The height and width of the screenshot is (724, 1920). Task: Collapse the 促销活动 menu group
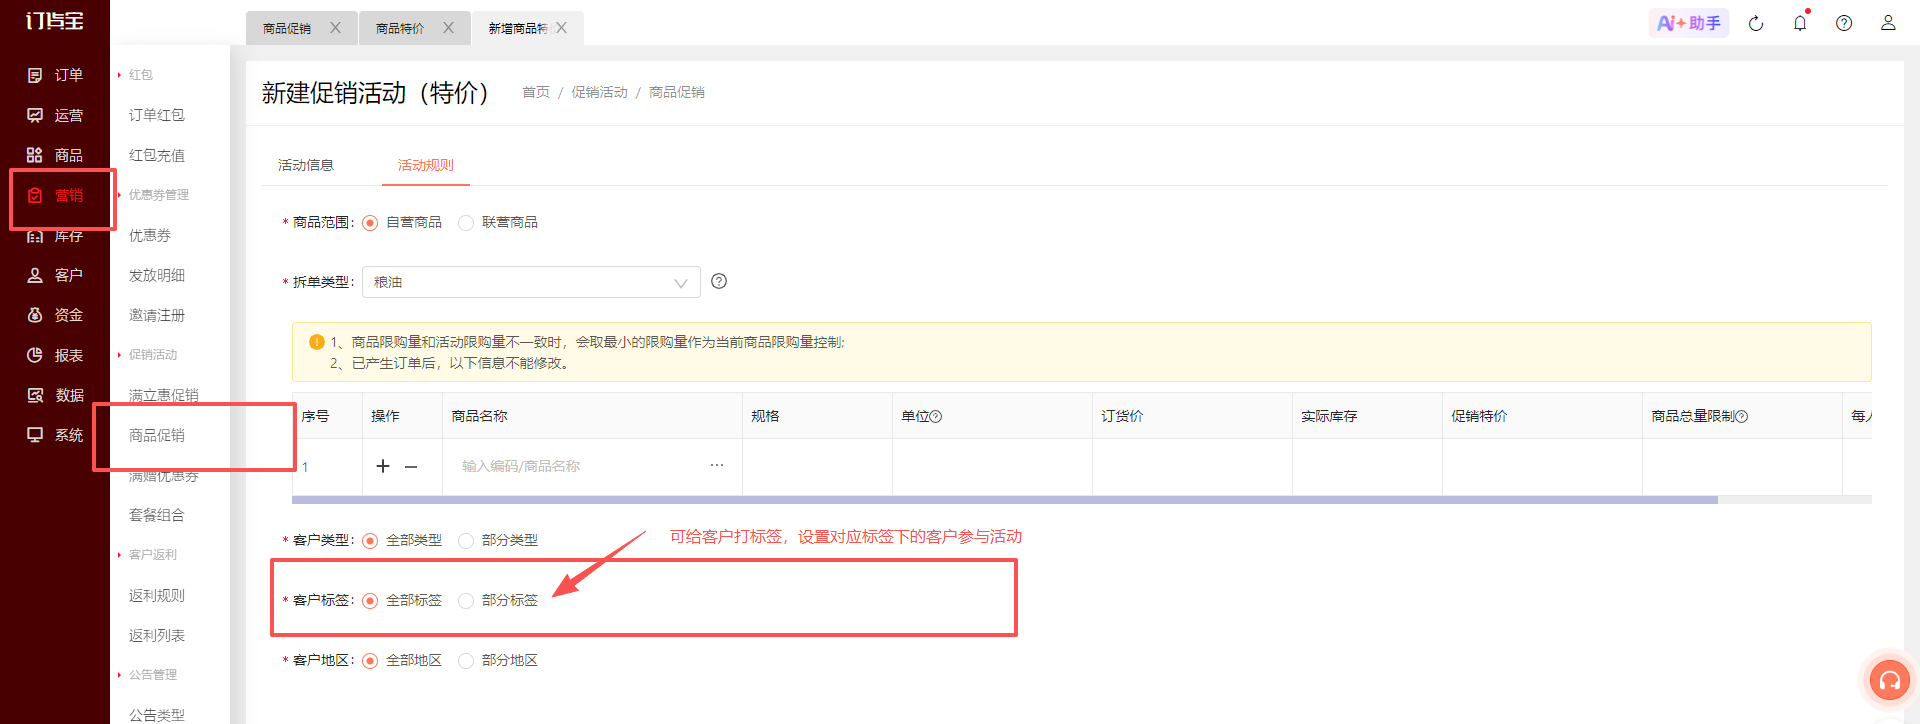pyautogui.click(x=147, y=355)
